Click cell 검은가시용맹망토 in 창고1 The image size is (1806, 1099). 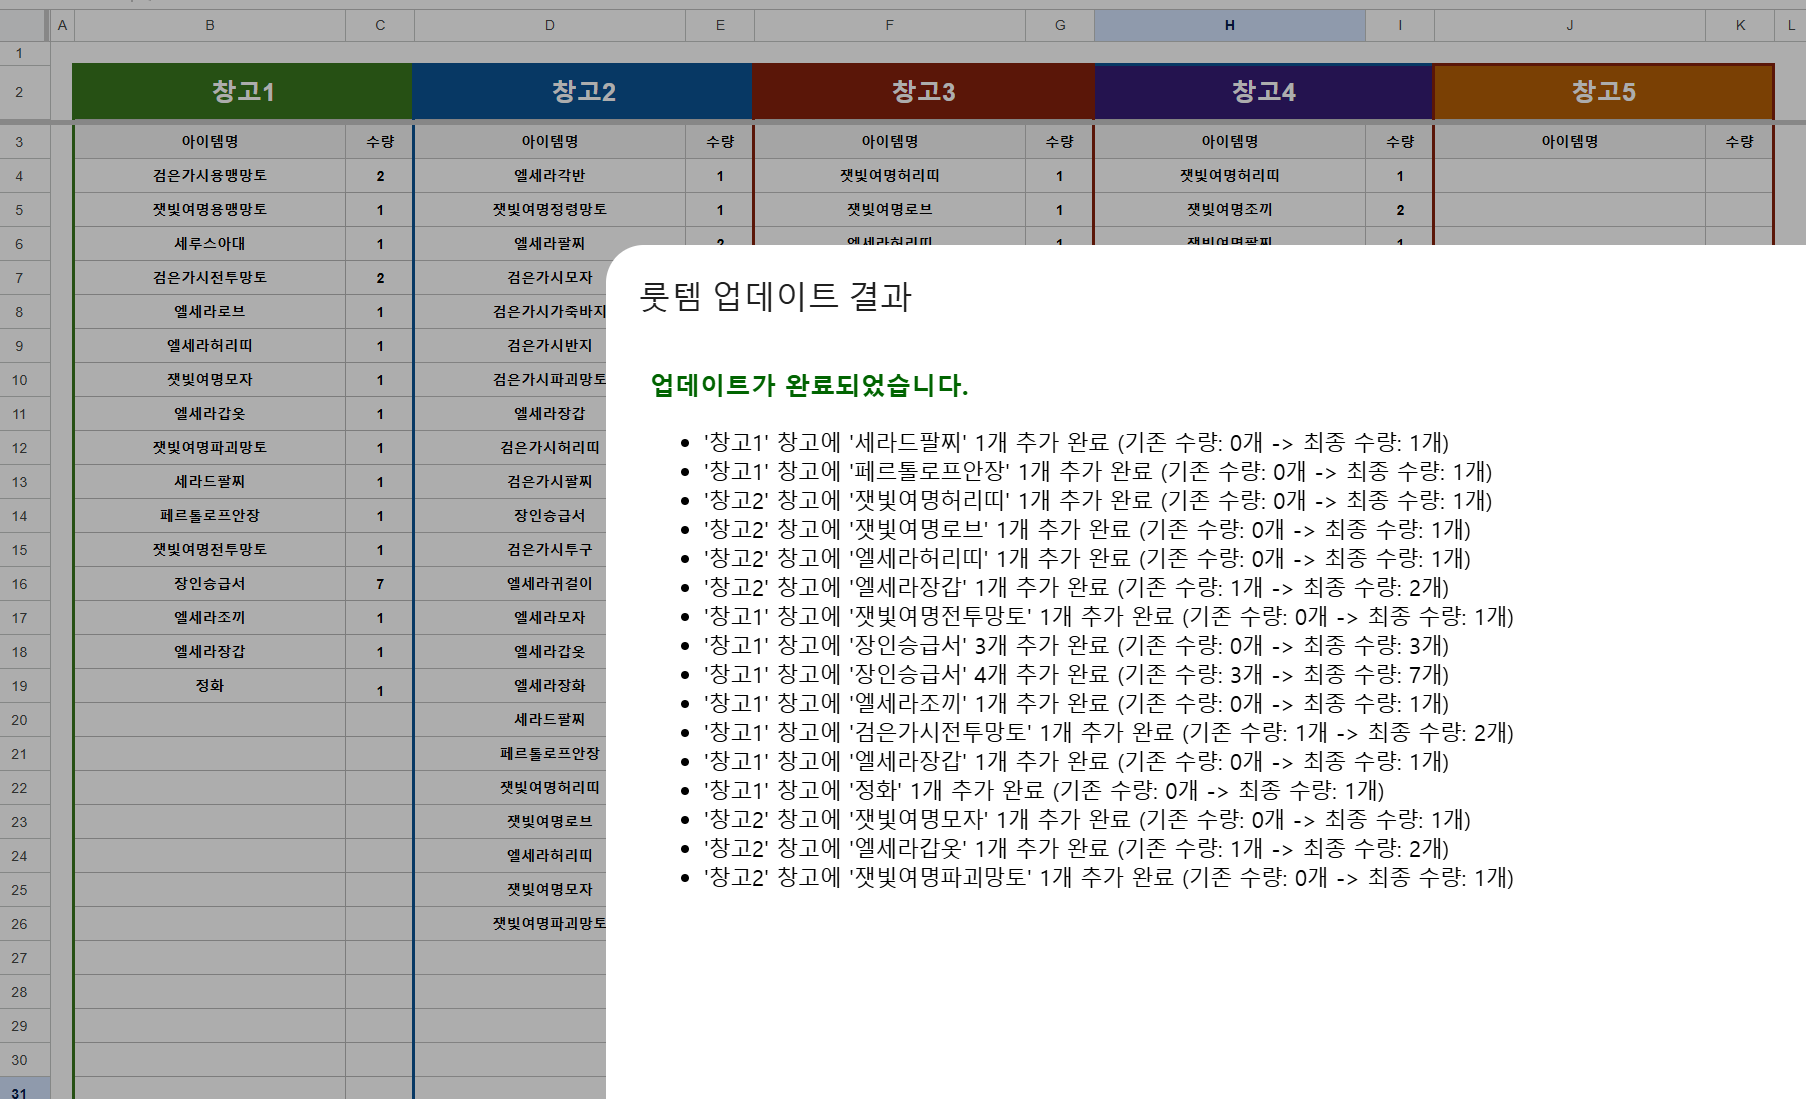210,176
